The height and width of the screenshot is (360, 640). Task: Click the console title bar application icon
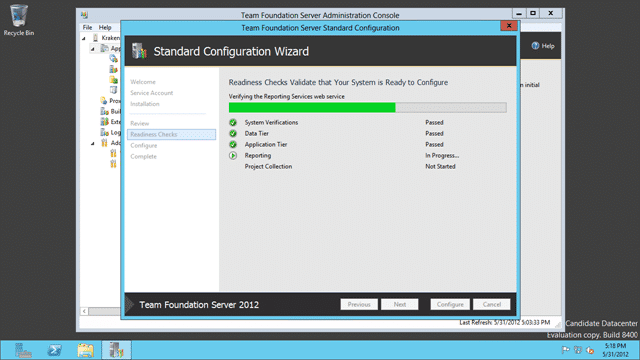(x=84, y=15)
